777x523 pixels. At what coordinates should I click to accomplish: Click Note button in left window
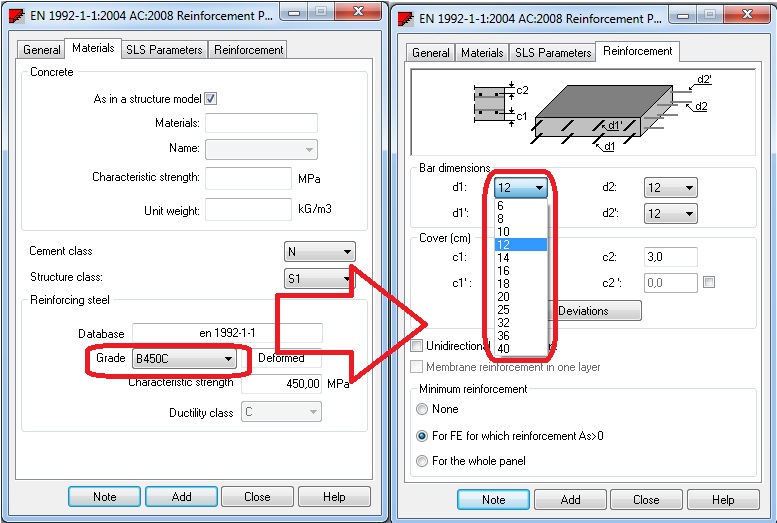105,497
